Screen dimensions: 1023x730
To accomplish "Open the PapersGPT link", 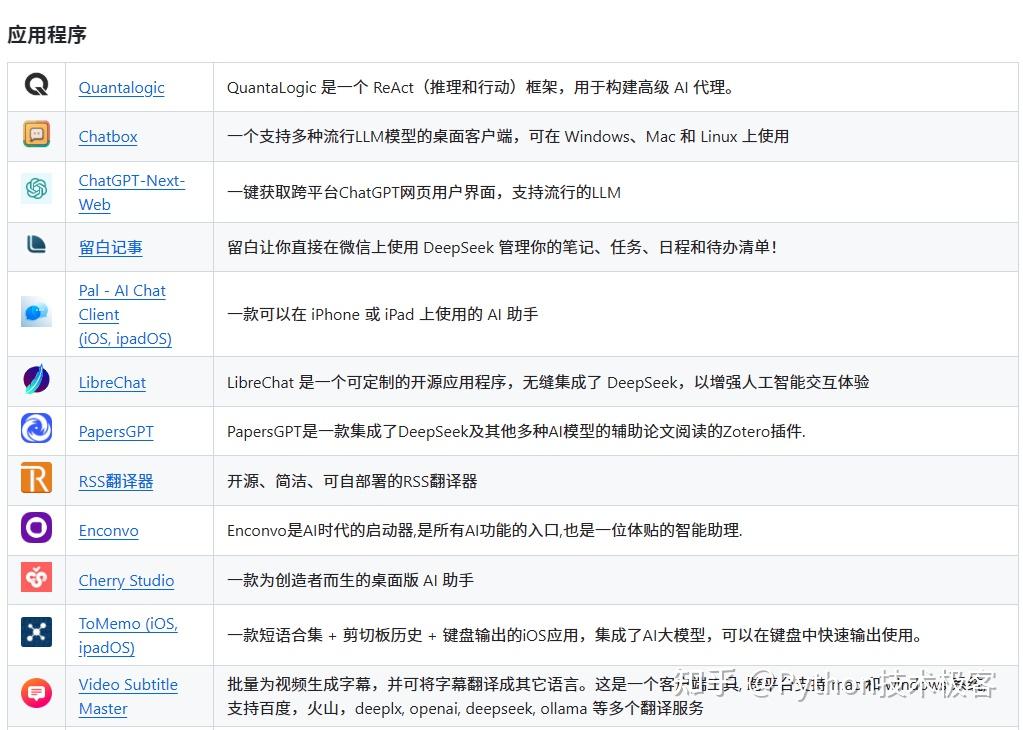I will click(116, 432).
